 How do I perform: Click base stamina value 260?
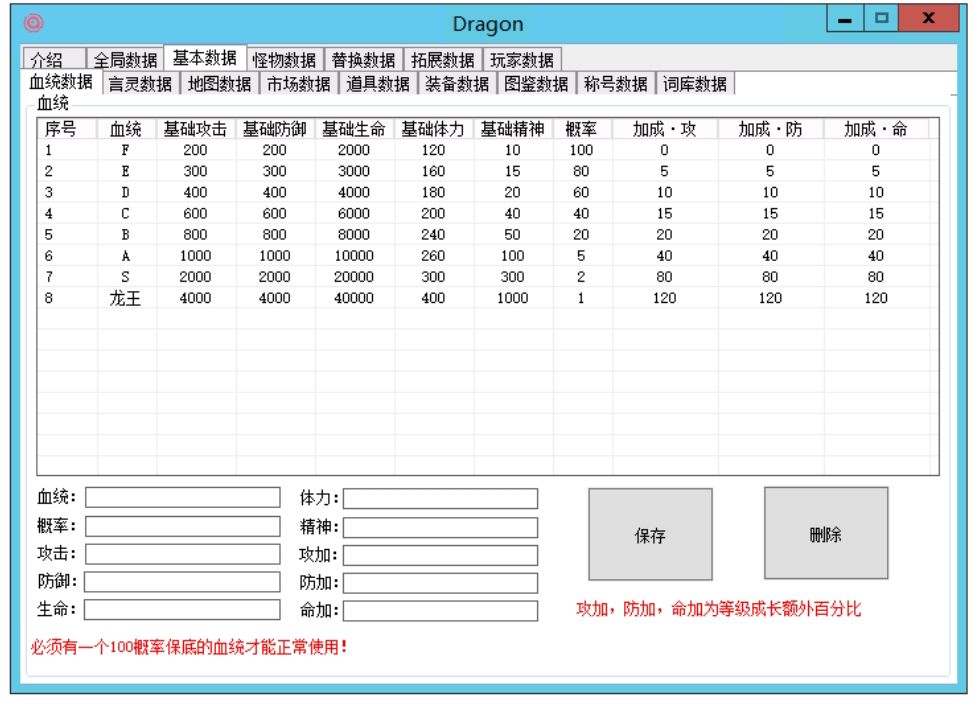click(433, 256)
